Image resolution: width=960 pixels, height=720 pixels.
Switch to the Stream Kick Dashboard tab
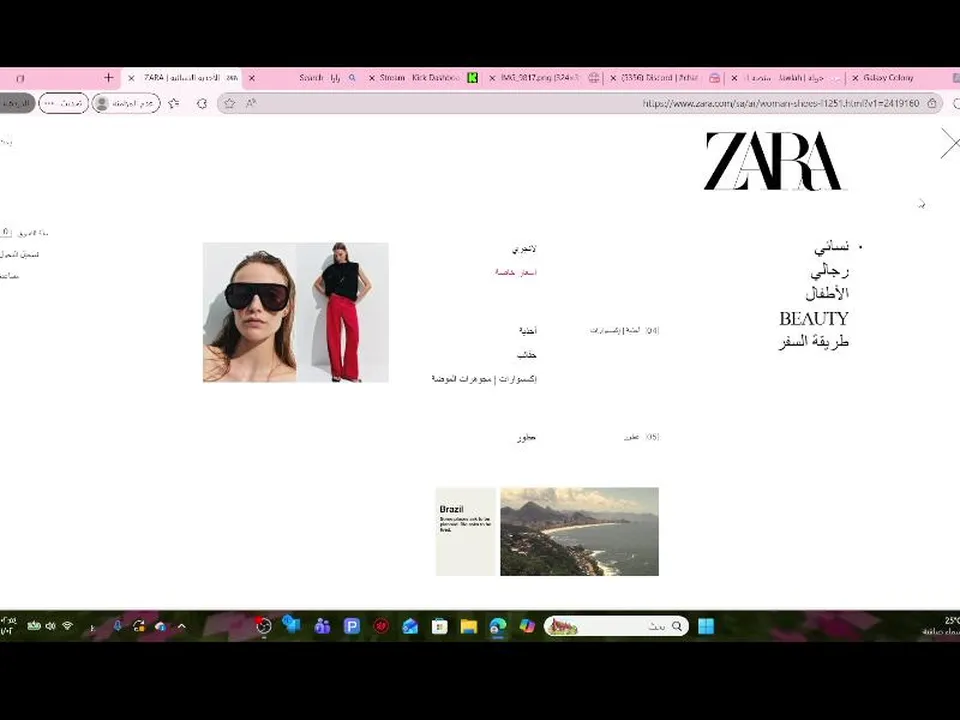pos(420,78)
